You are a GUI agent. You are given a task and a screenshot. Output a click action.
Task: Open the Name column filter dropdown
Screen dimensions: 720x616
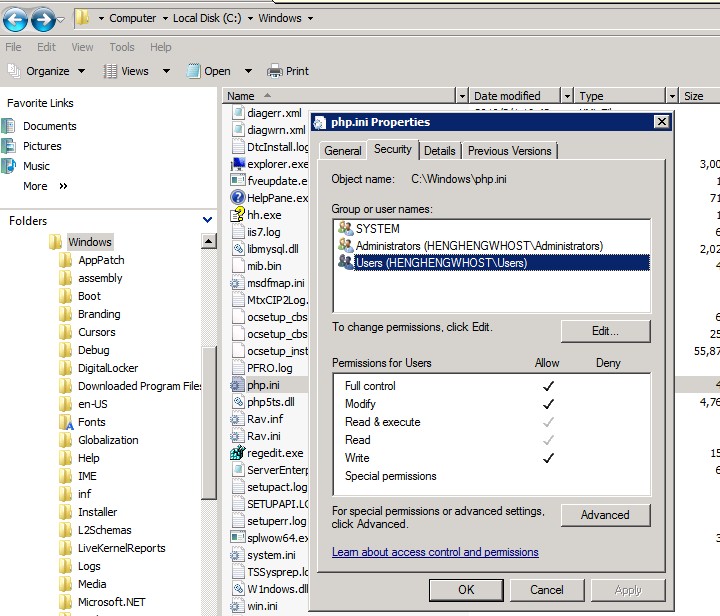tap(462, 96)
